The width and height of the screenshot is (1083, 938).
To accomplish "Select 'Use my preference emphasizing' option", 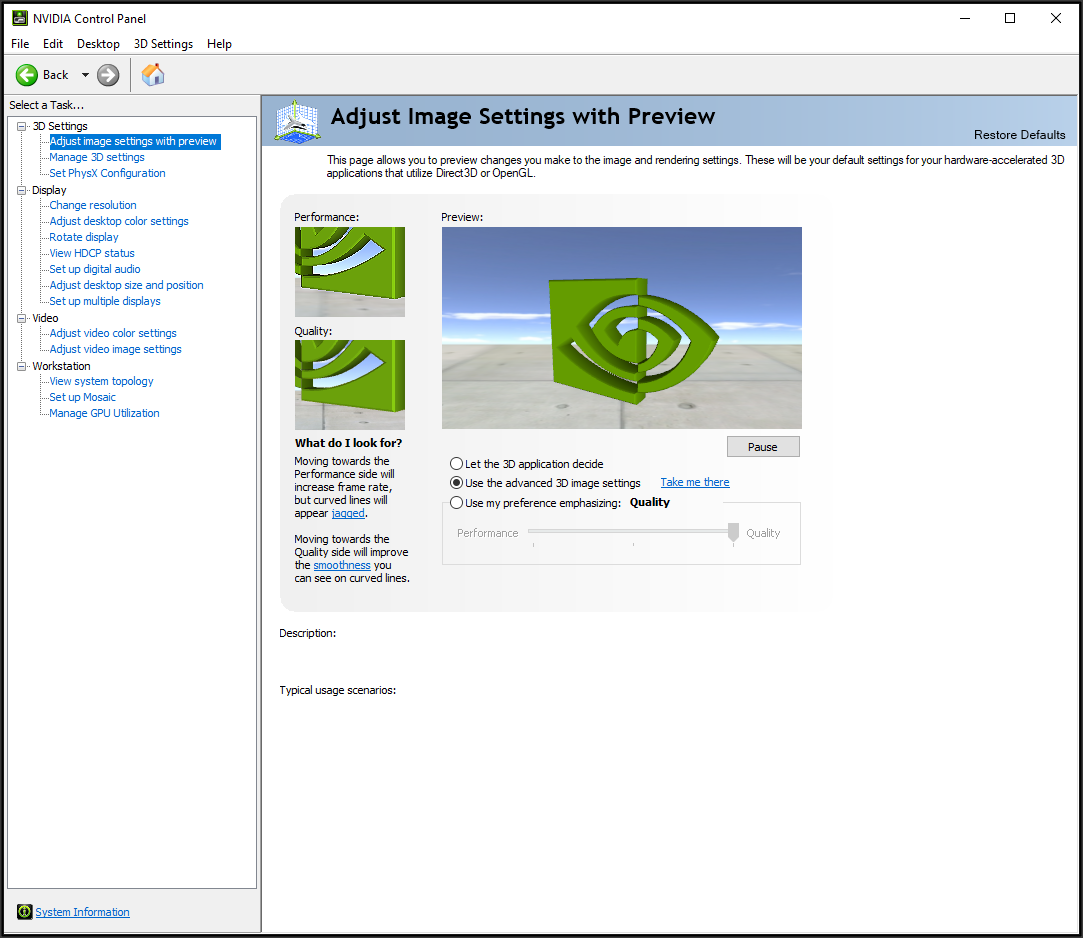I will tap(457, 503).
